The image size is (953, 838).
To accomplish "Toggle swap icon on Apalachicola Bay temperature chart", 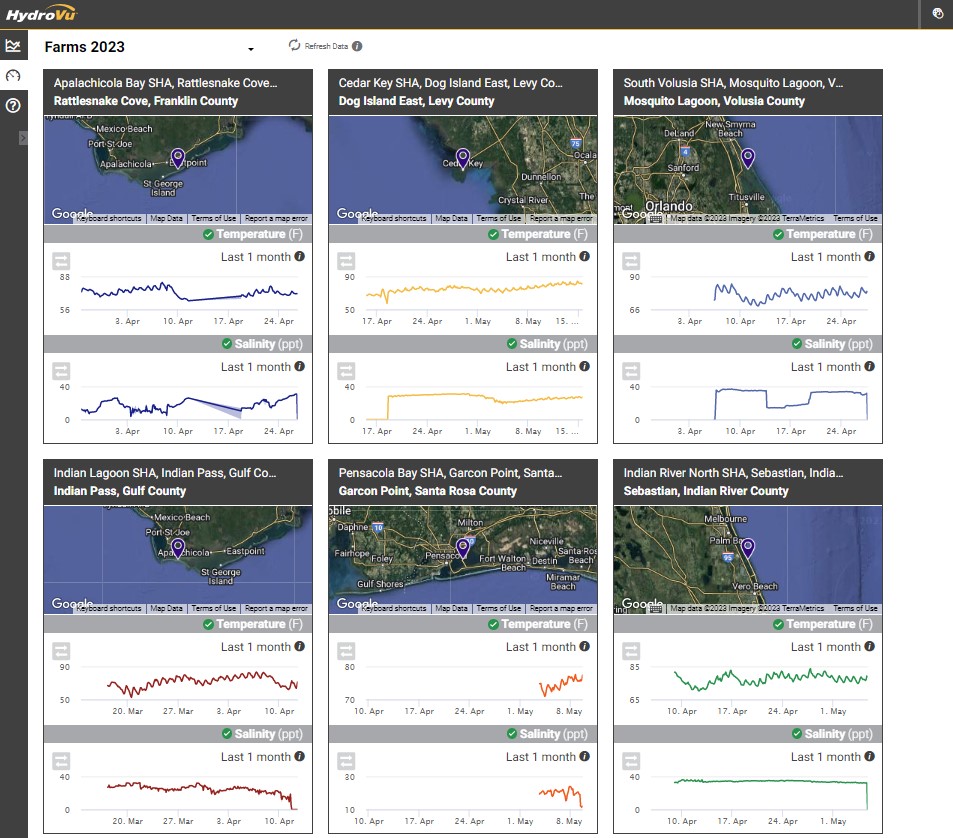I will tap(61, 261).
